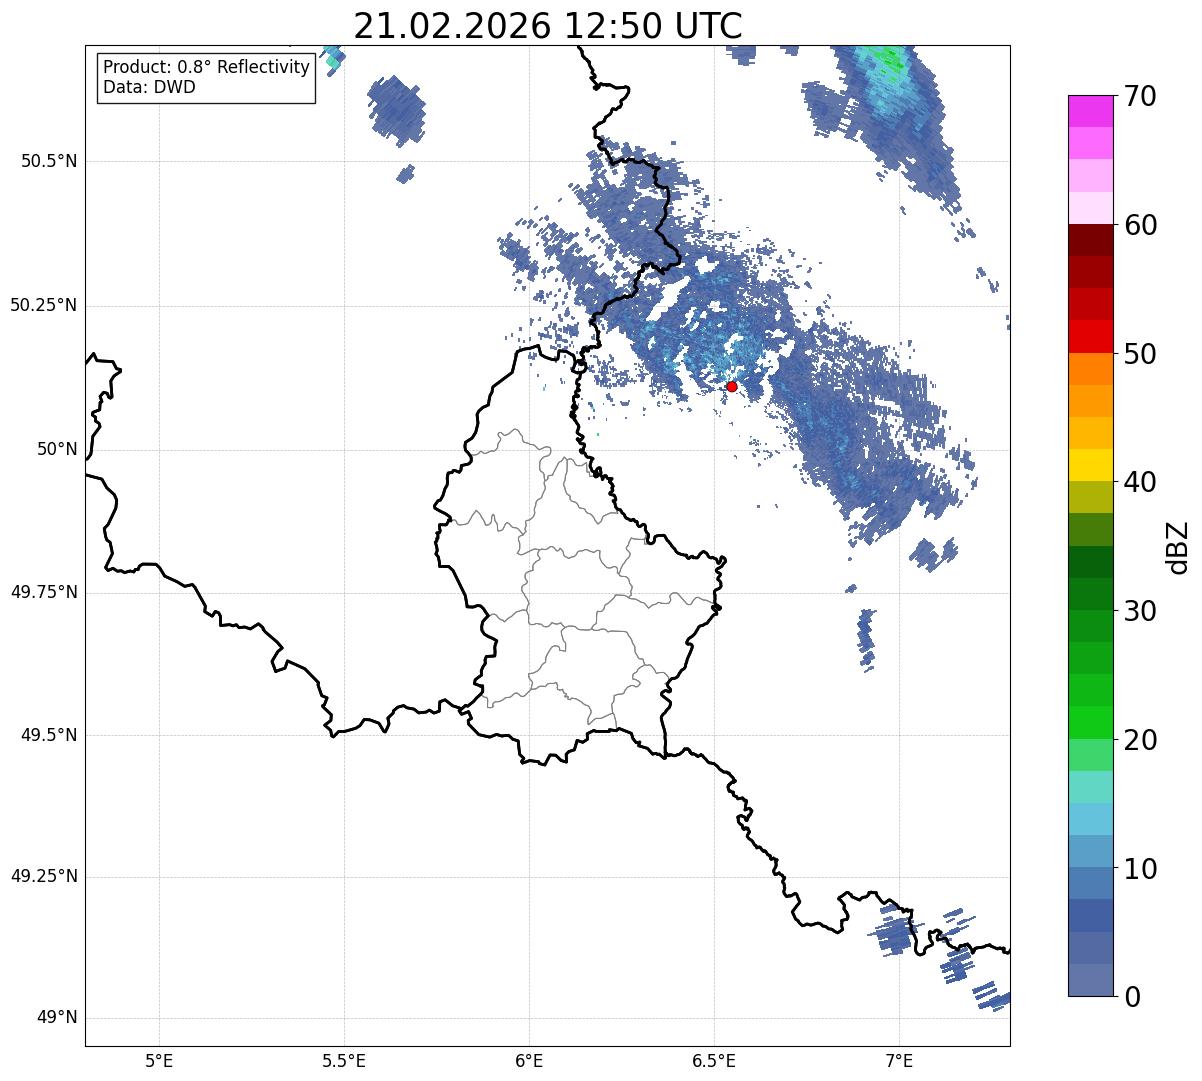Click the 50.25°N latitude label
This screenshot has width=1202, height=1081.
(x=43, y=305)
